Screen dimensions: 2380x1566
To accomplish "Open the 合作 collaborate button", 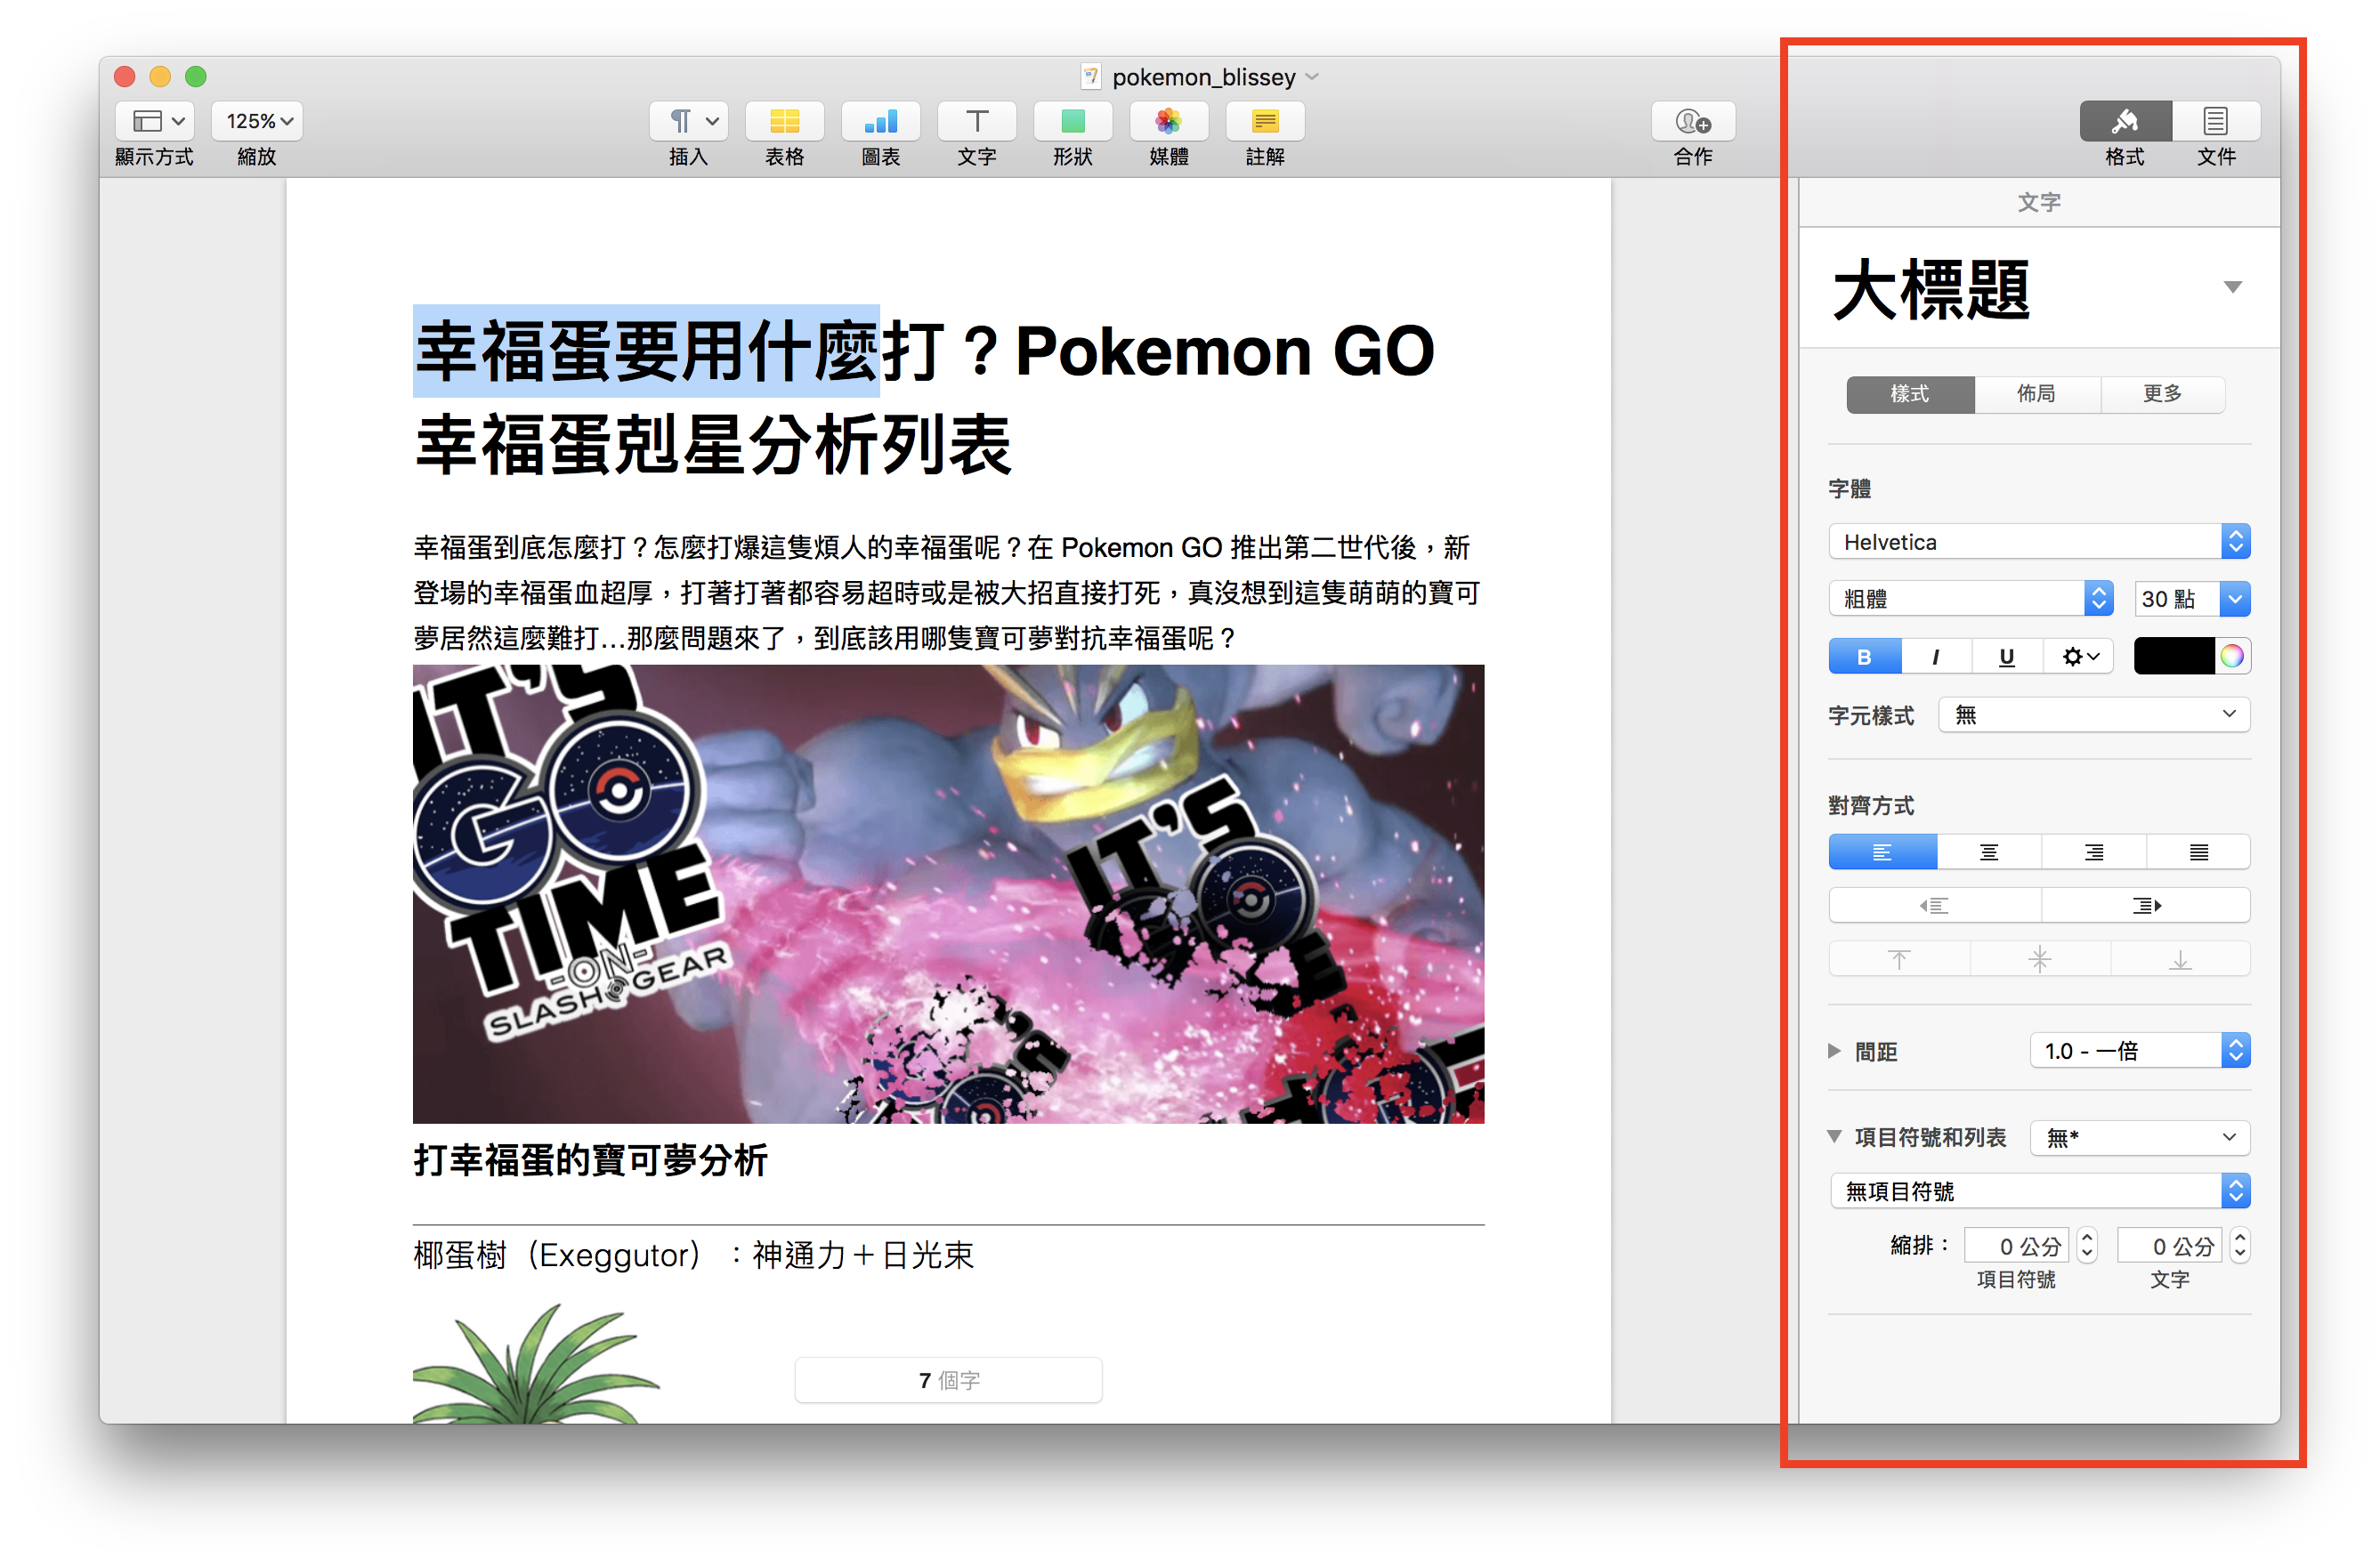I will click(x=1693, y=121).
